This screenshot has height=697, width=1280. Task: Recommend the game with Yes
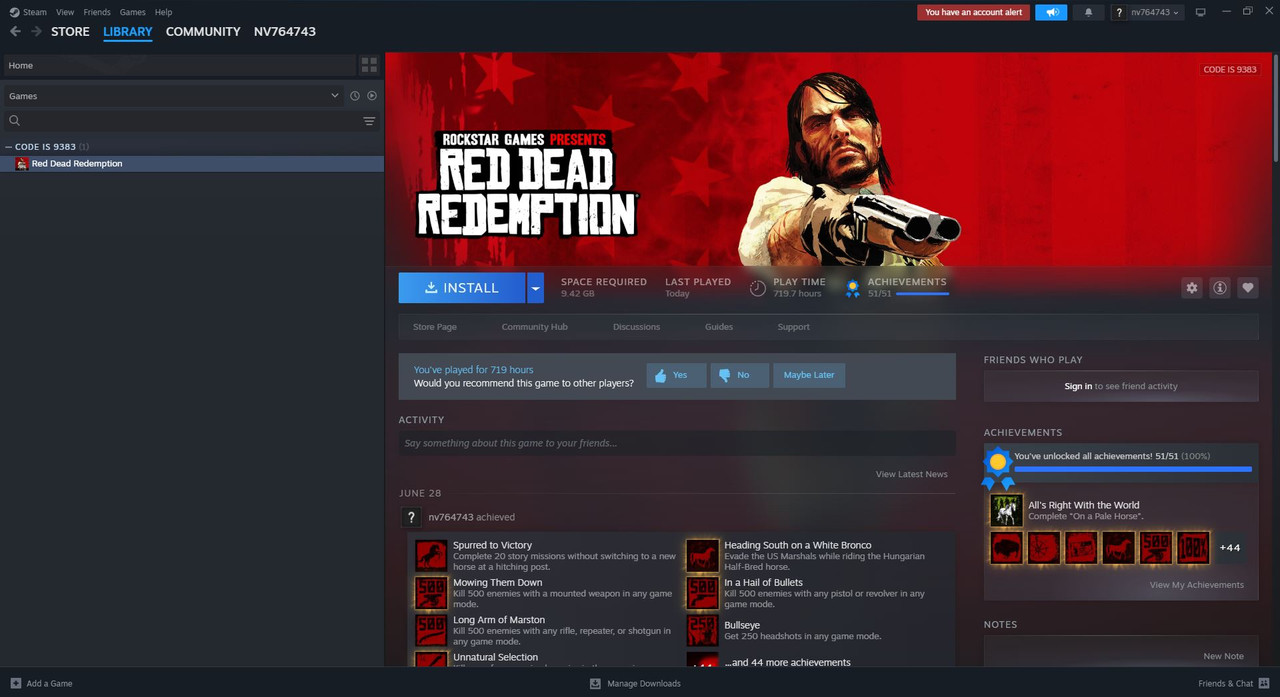(x=676, y=375)
